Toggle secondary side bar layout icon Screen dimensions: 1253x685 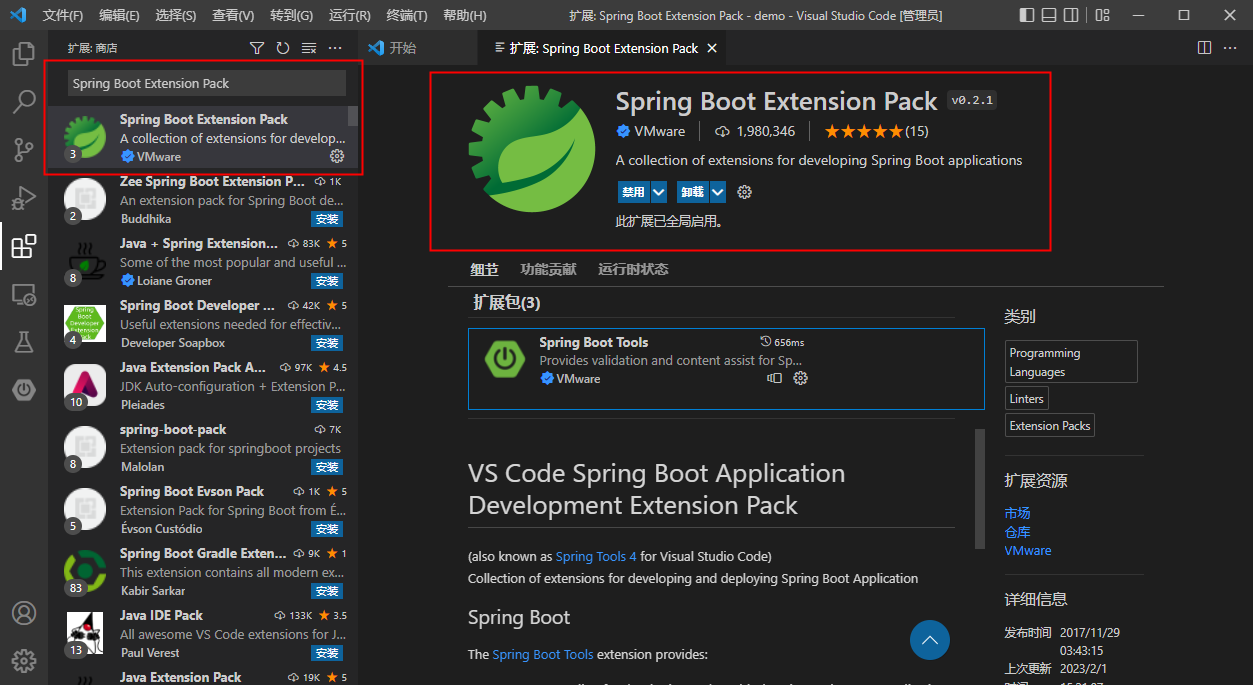(1072, 15)
